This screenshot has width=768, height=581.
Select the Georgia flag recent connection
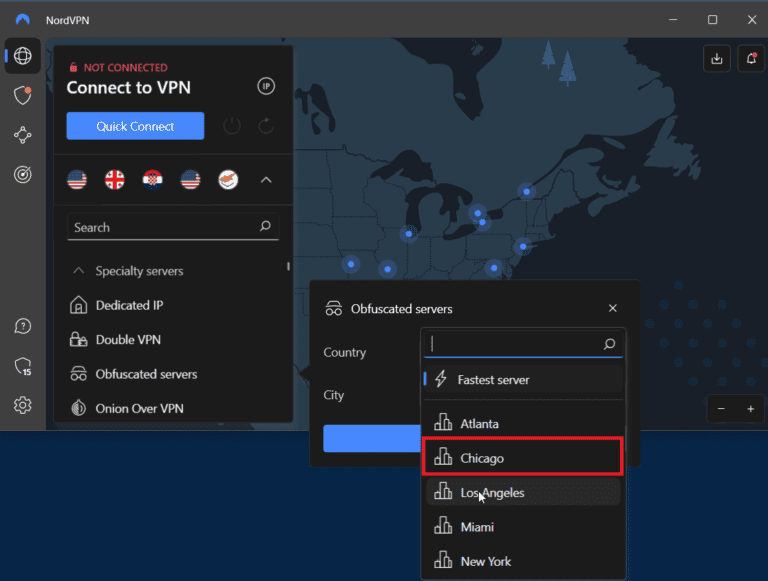[x=115, y=180]
